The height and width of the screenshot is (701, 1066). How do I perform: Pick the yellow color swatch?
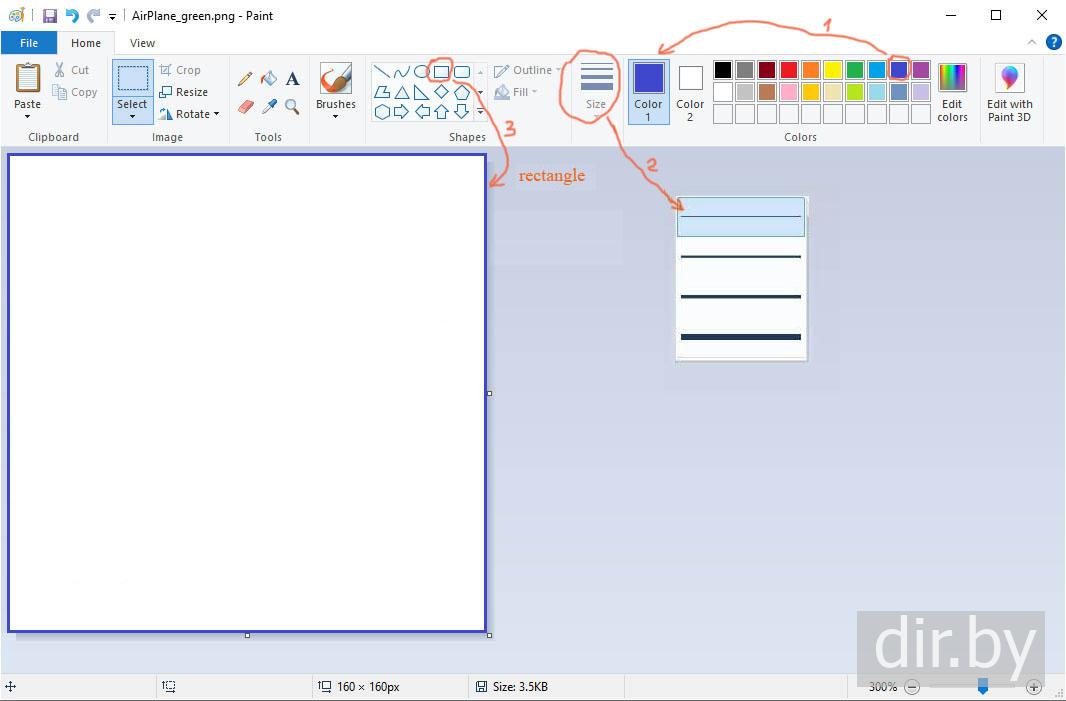pyautogui.click(x=833, y=69)
